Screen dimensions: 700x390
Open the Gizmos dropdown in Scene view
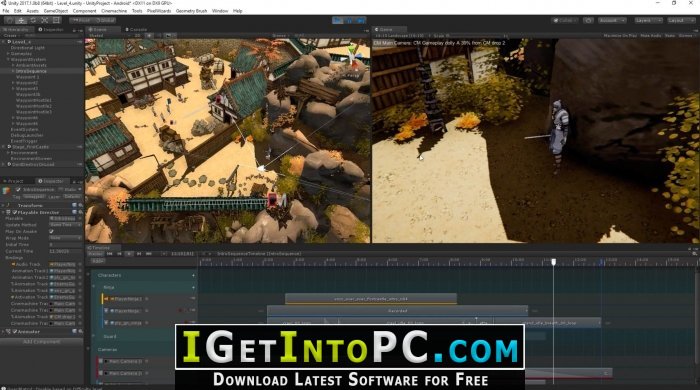tap(280, 36)
